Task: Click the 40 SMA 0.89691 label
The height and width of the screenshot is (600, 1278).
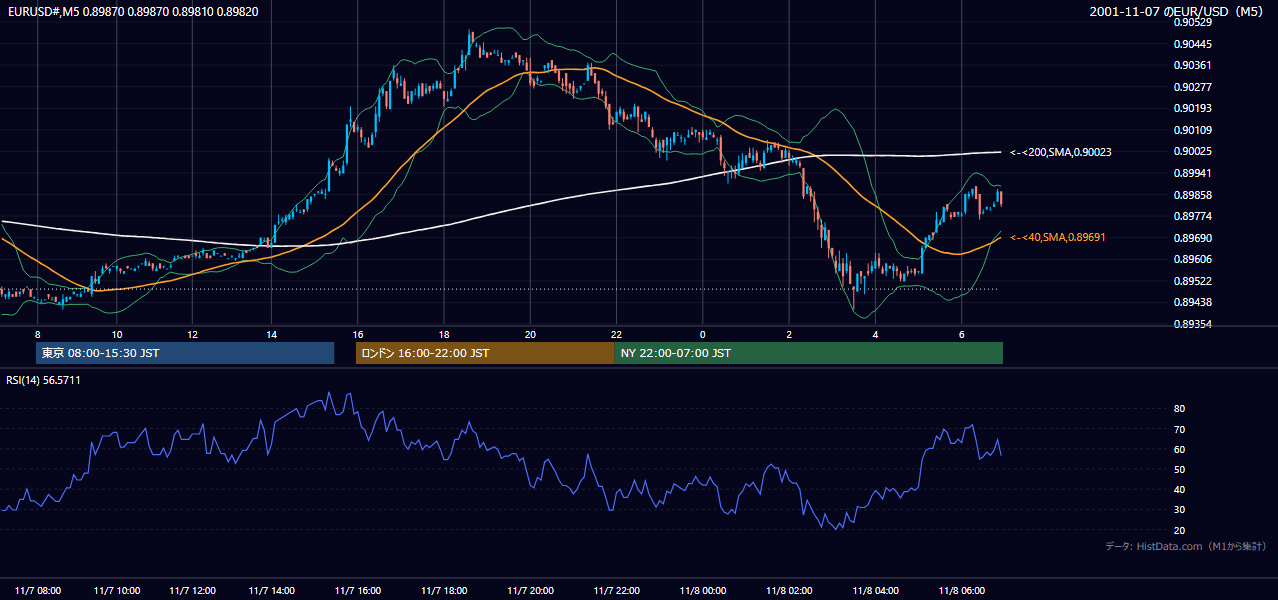Action: (x=1060, y=237)
